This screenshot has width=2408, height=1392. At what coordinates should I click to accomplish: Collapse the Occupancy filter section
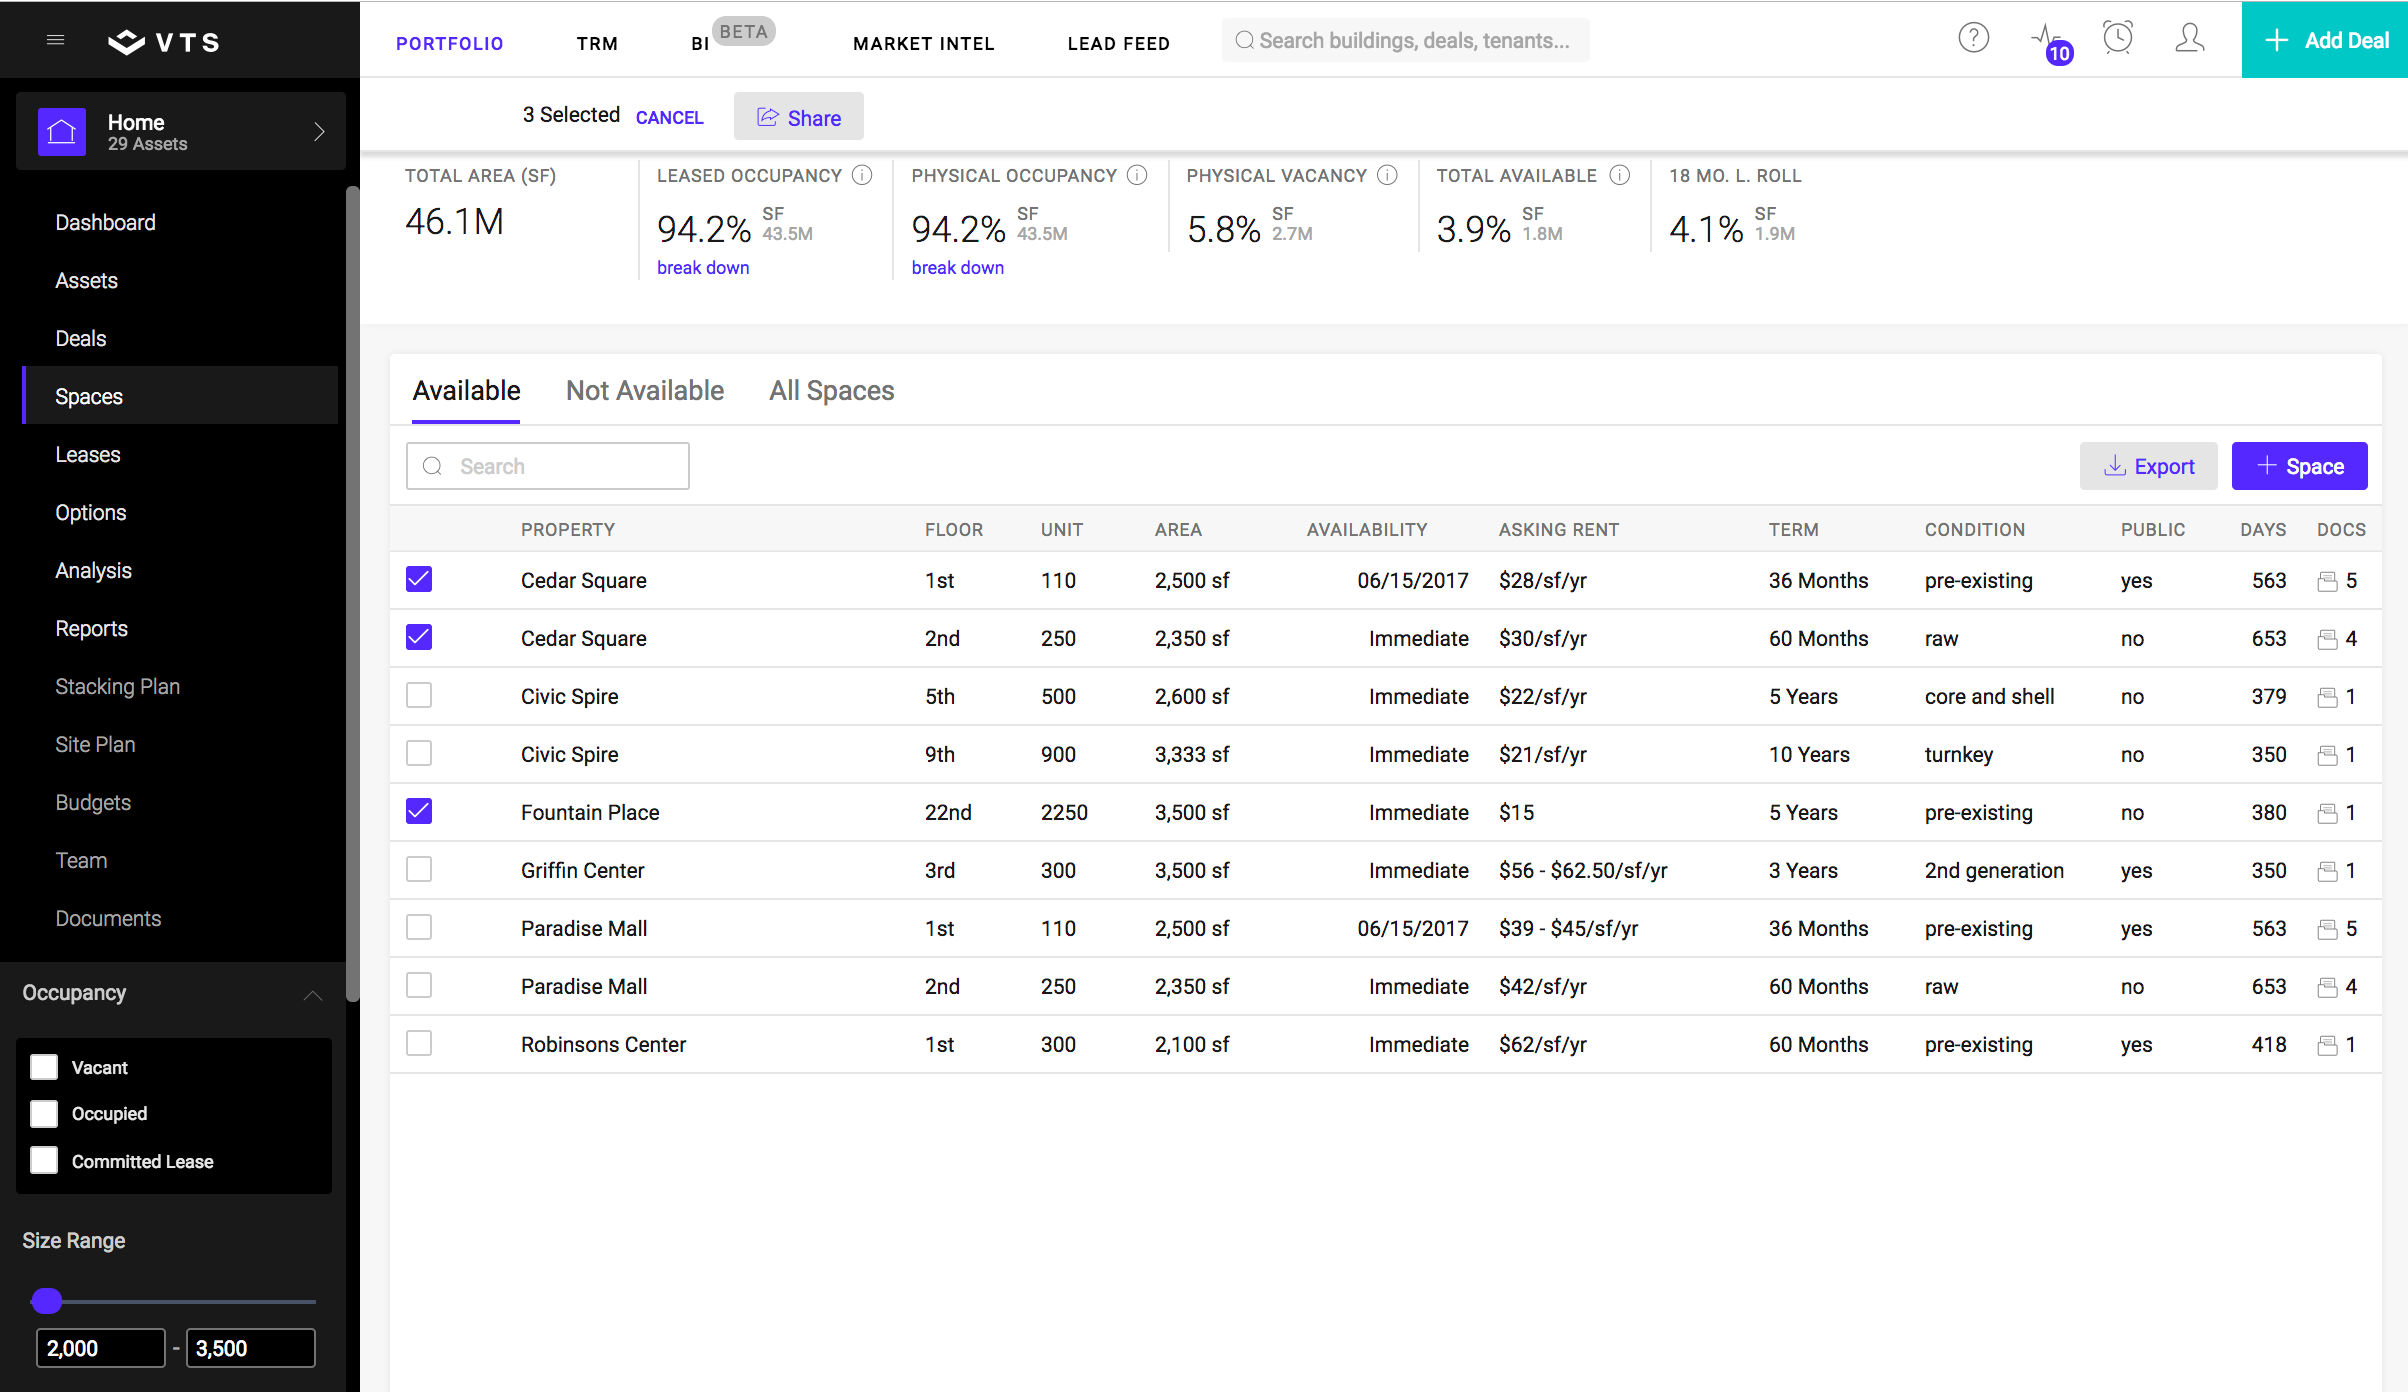pos(312,993)
